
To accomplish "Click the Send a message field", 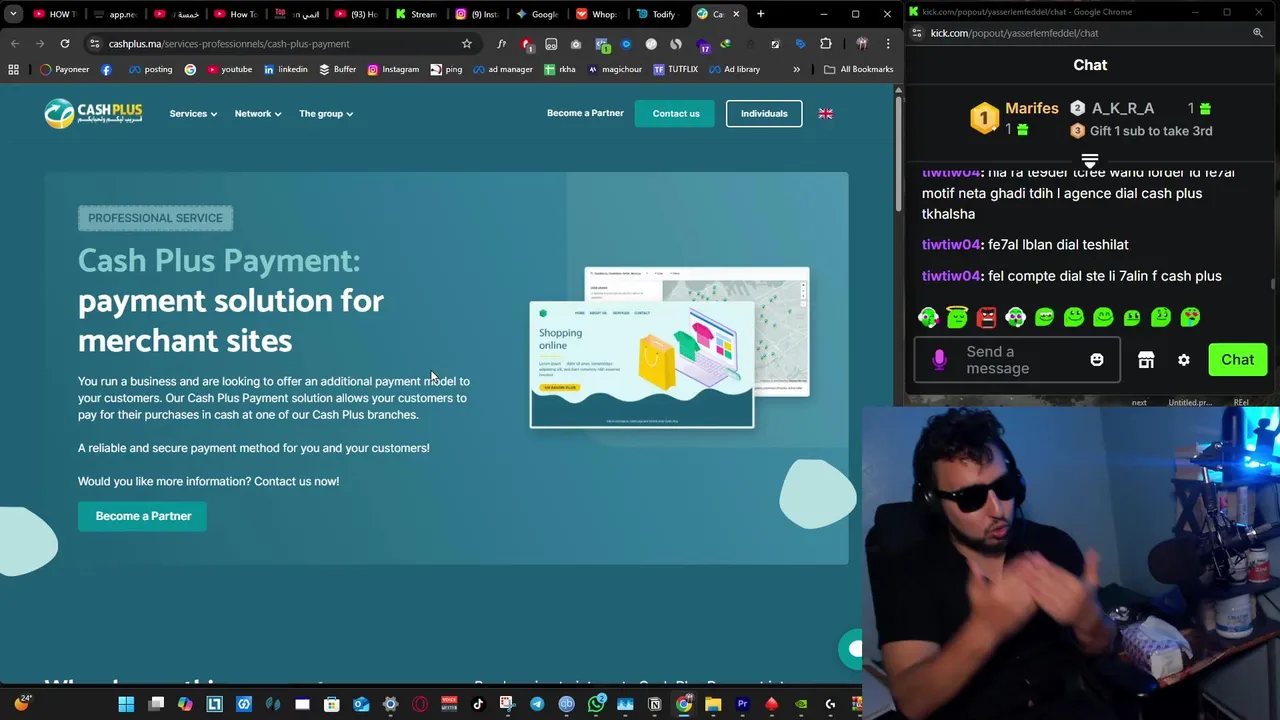I will point(1015,360).
